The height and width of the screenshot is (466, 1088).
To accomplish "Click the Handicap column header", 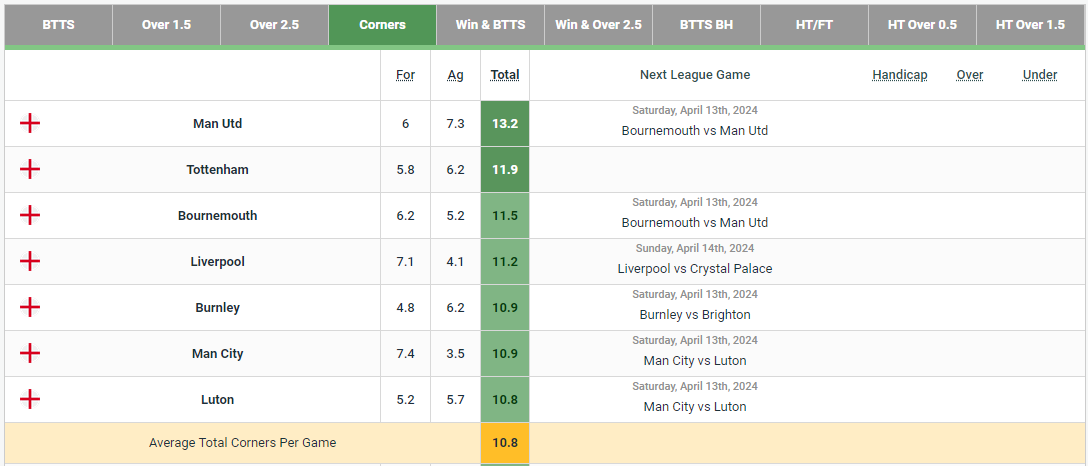I will pos(899,75).
